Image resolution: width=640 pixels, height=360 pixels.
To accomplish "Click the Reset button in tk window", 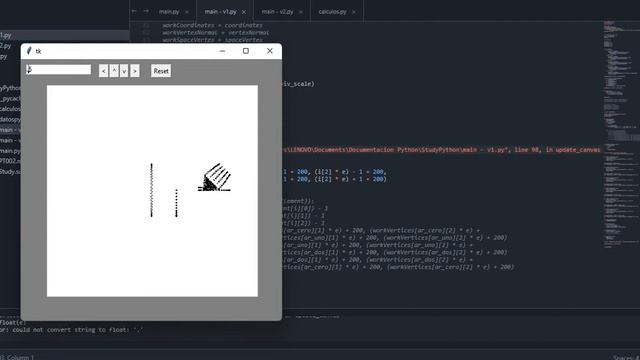I will coord(161,71).
